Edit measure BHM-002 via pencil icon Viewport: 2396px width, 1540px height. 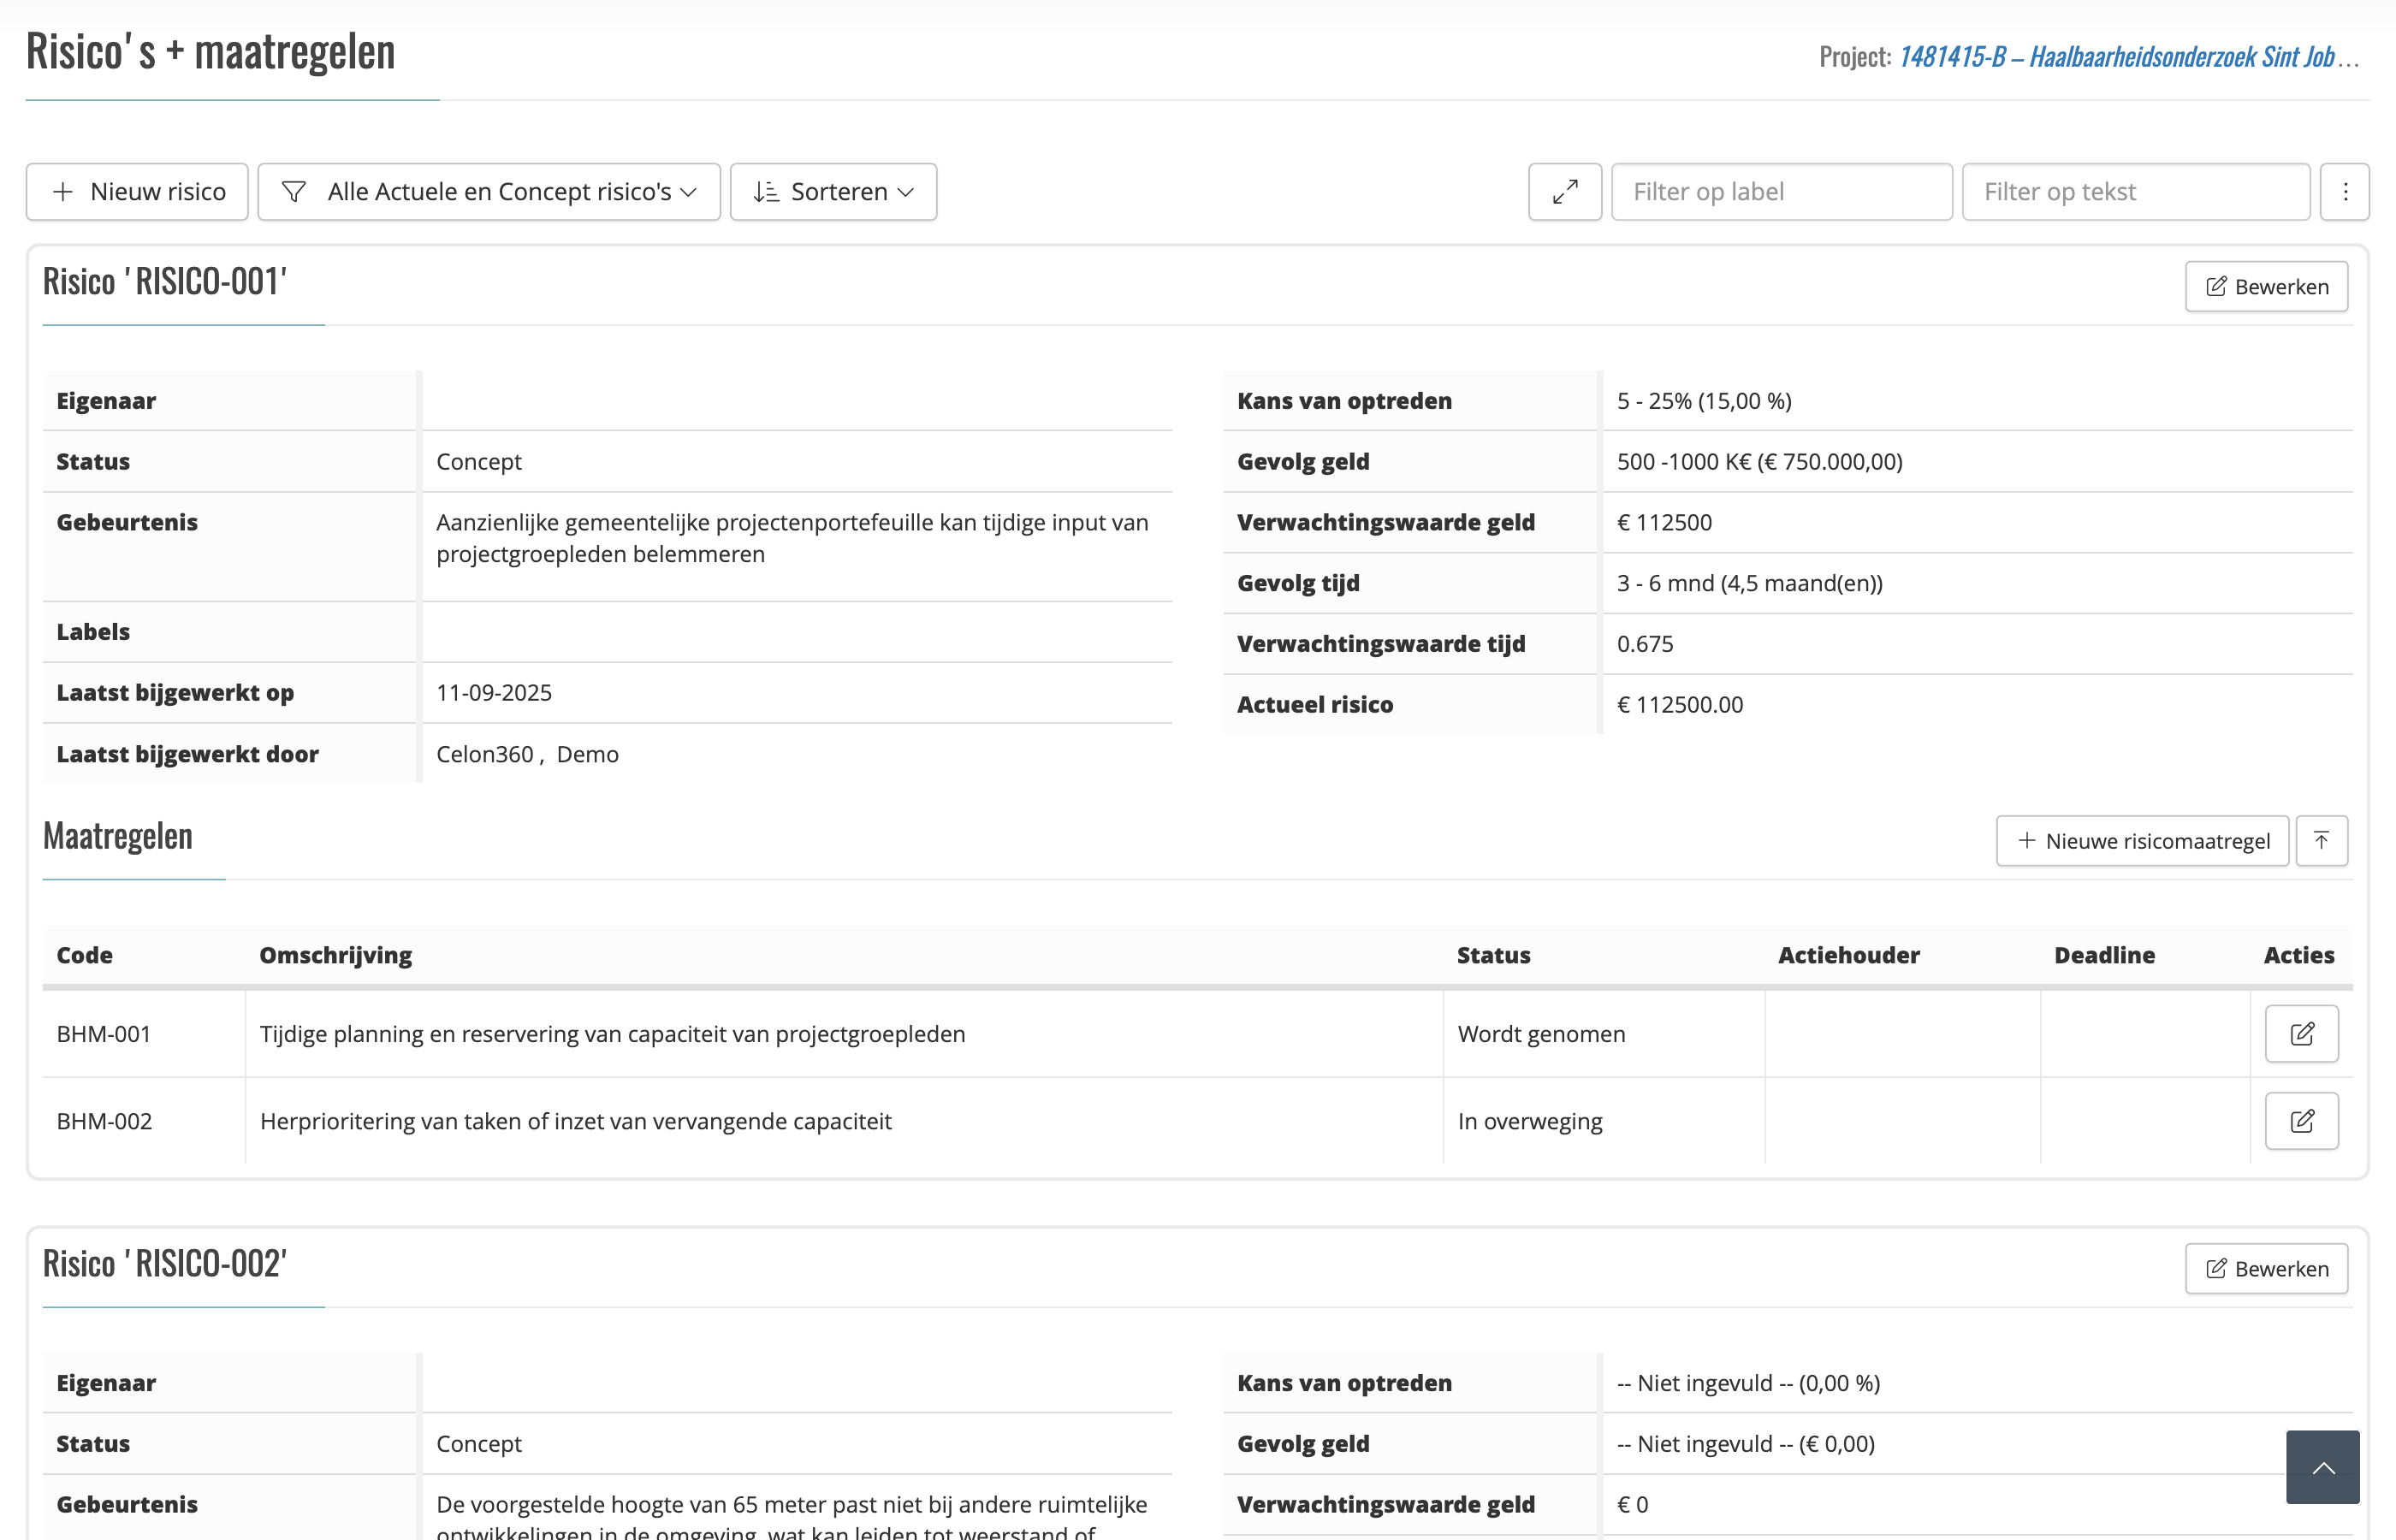pos(2301,1120)
